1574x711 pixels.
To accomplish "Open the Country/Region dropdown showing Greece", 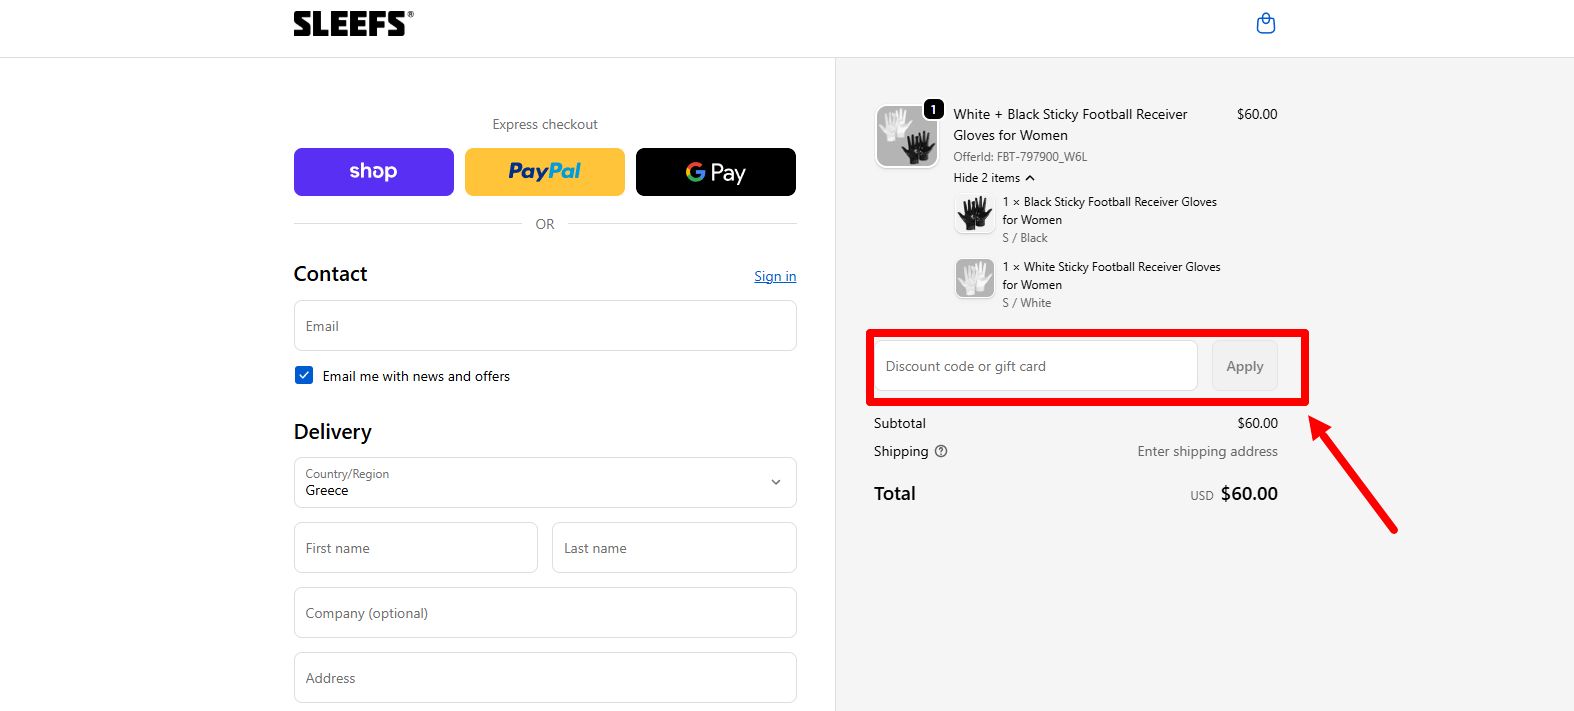I will click(545, 482).
